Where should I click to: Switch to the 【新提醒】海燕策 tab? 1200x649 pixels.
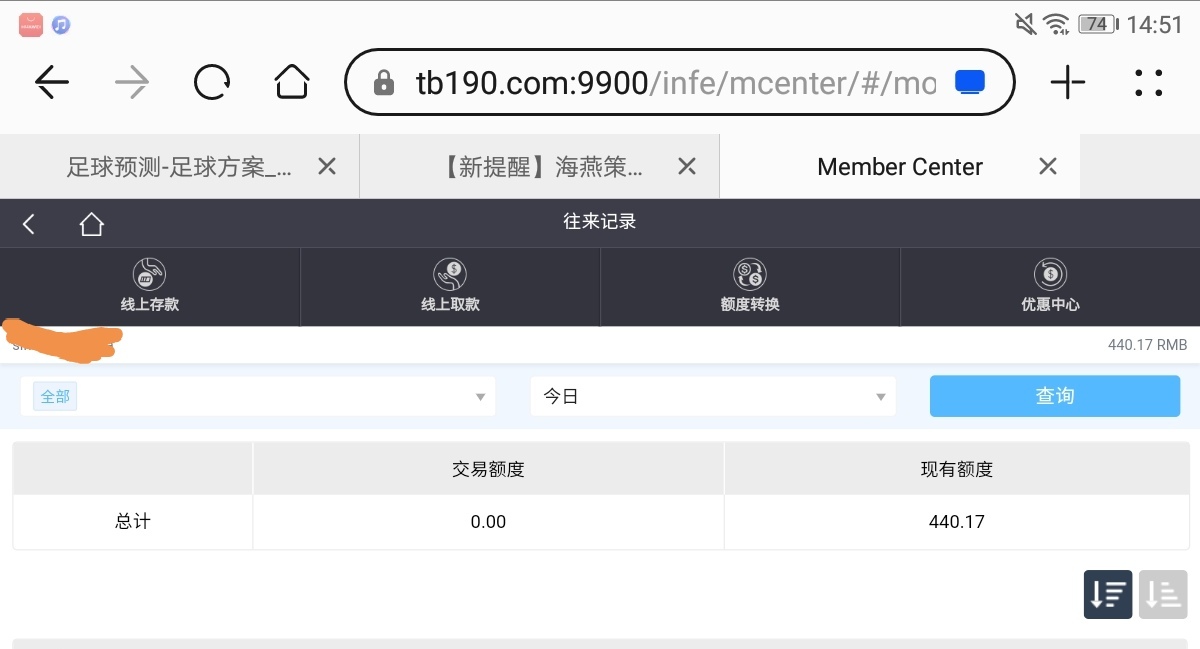click(x=544, y=167)
